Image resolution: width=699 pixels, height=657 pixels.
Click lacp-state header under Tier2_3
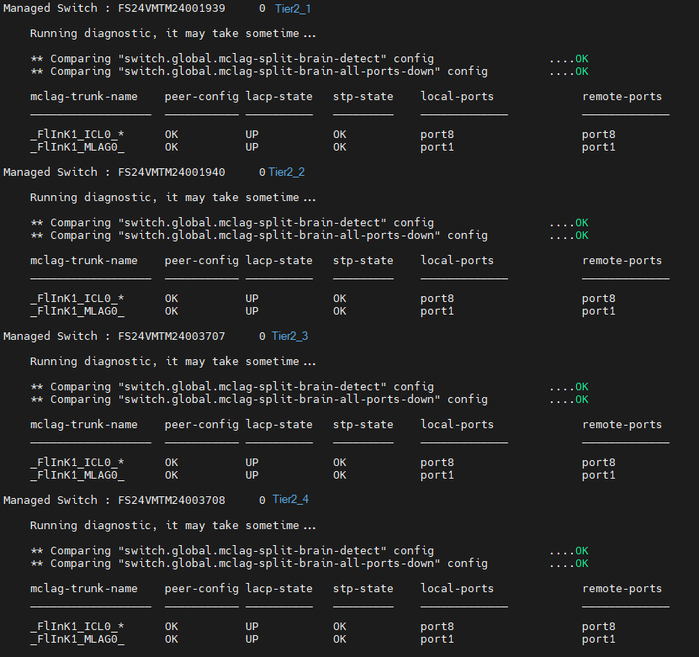coord(279,425)
